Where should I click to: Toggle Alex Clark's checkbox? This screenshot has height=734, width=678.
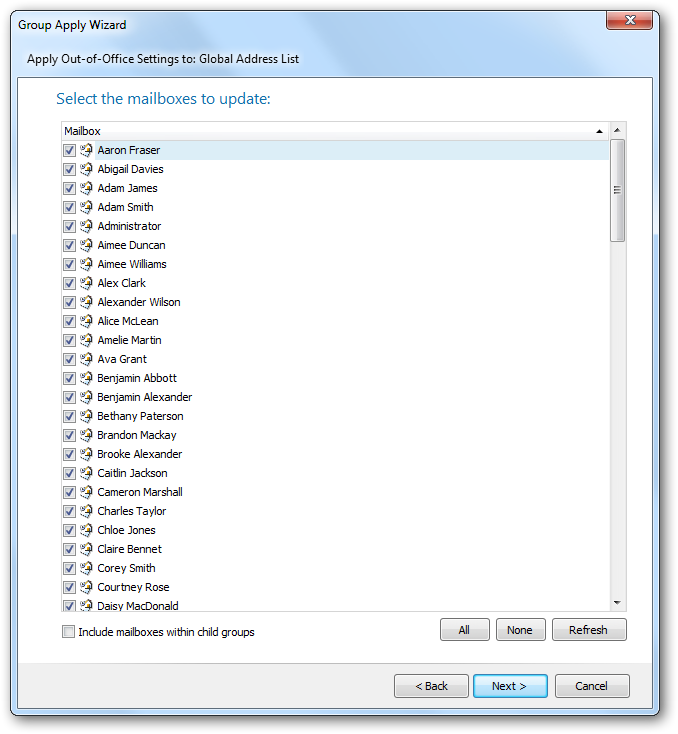tap(69, 283)
